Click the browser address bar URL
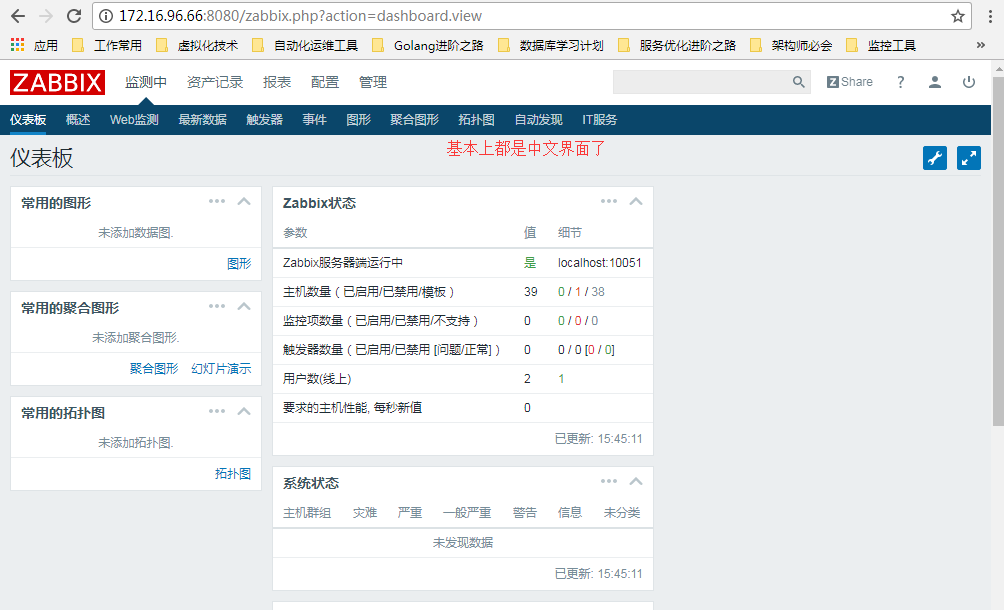This screenshot has width=1004, height=610. pos(300,16)
